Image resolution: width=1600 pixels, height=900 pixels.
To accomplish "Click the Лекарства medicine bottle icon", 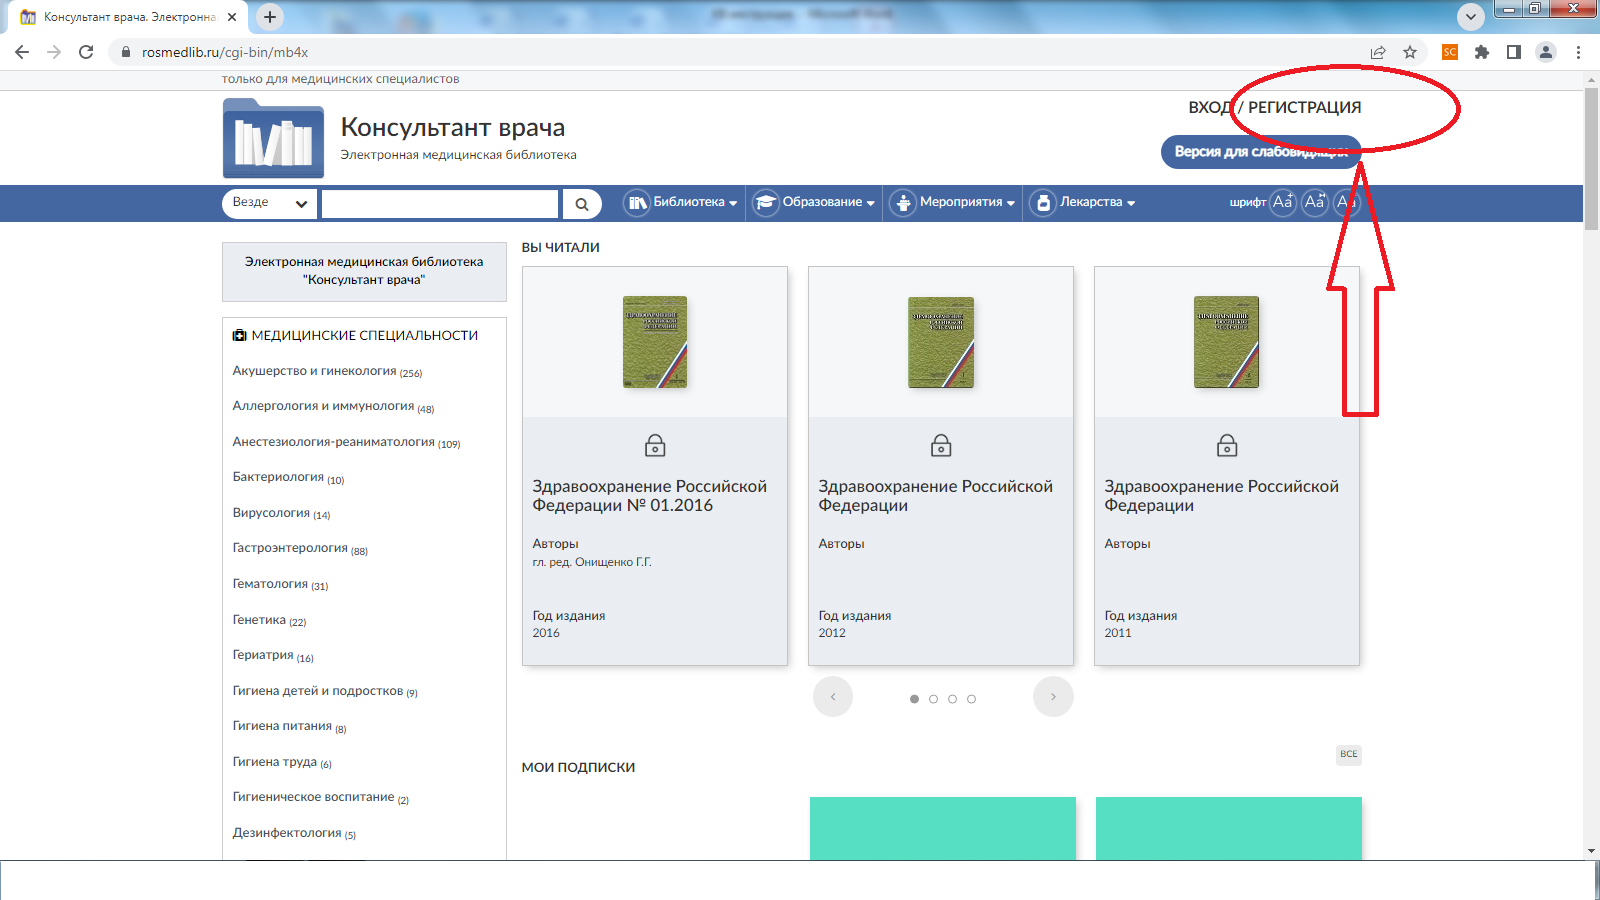I will (1043, 203).
